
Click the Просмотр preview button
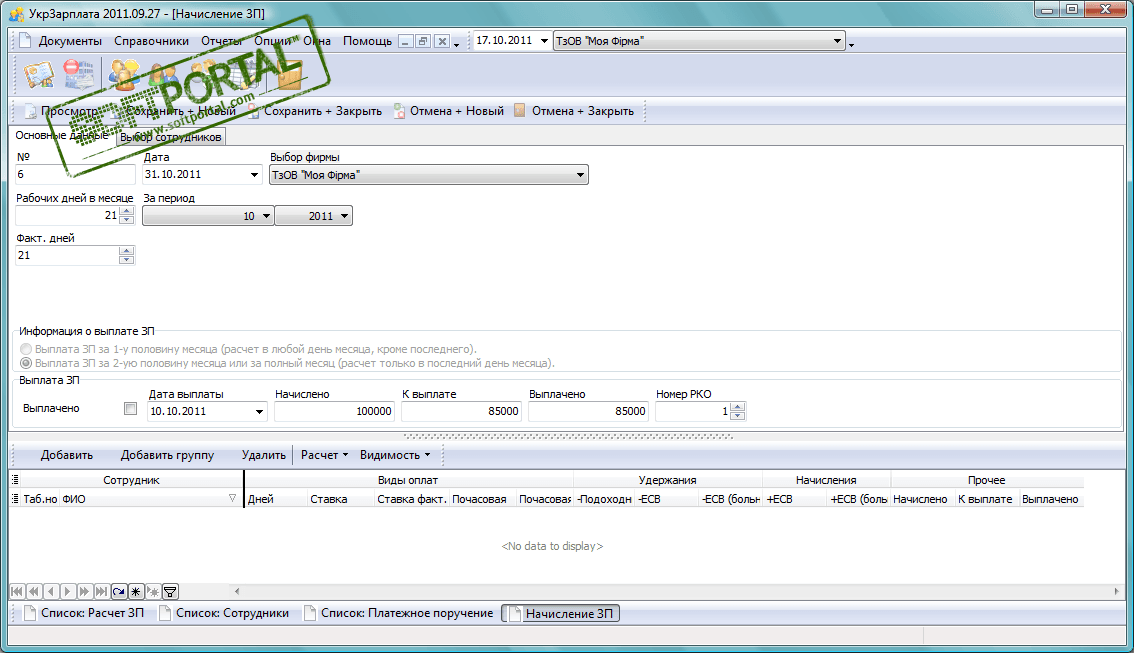[61, 111]
